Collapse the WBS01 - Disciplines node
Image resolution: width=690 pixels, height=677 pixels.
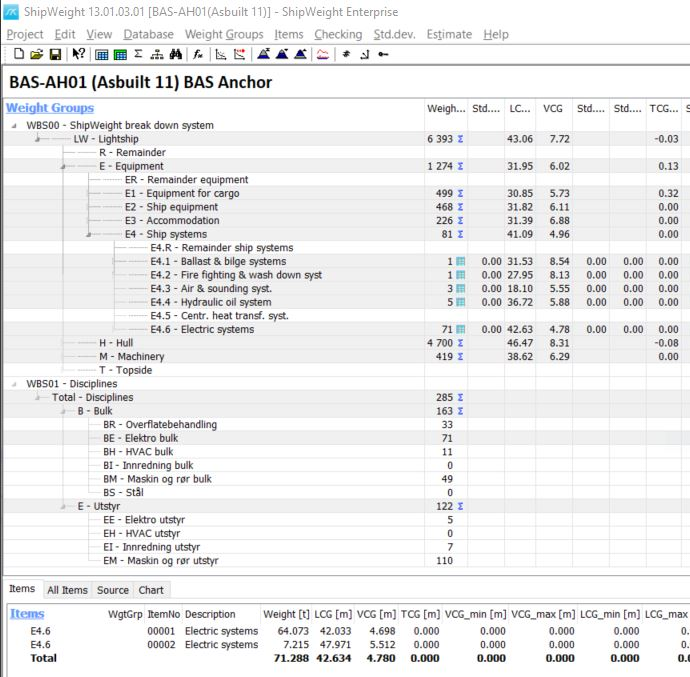pos(13,384)
